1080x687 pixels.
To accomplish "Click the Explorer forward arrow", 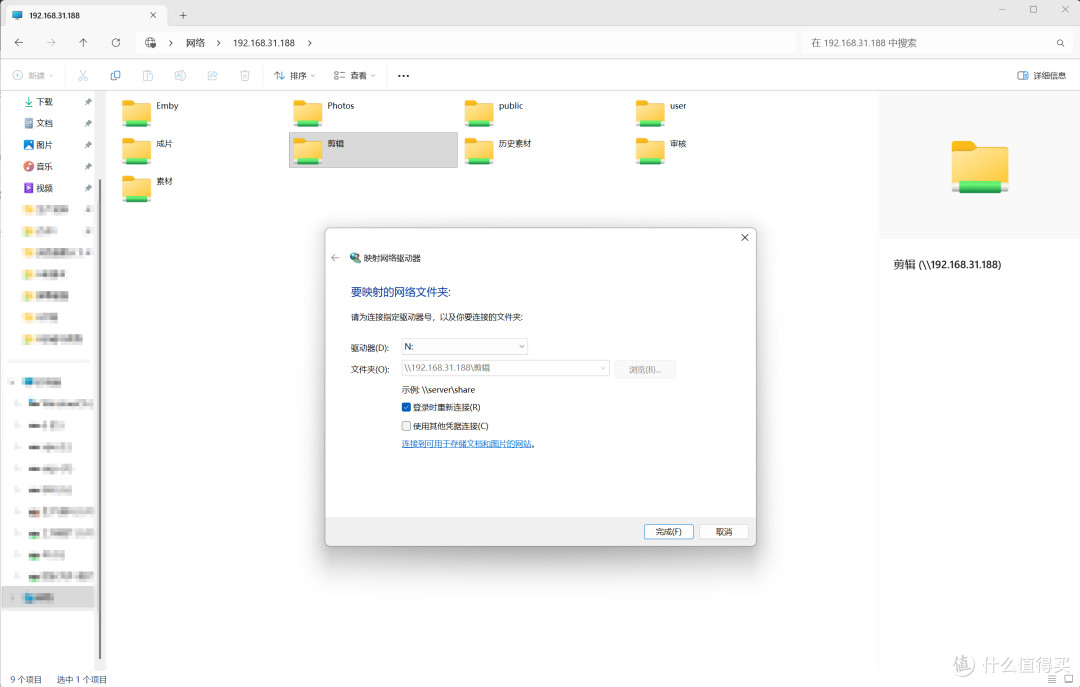I will coord(51,43).
